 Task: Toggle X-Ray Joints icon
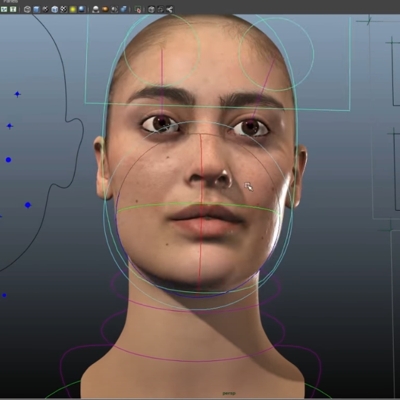click(170, 9)
